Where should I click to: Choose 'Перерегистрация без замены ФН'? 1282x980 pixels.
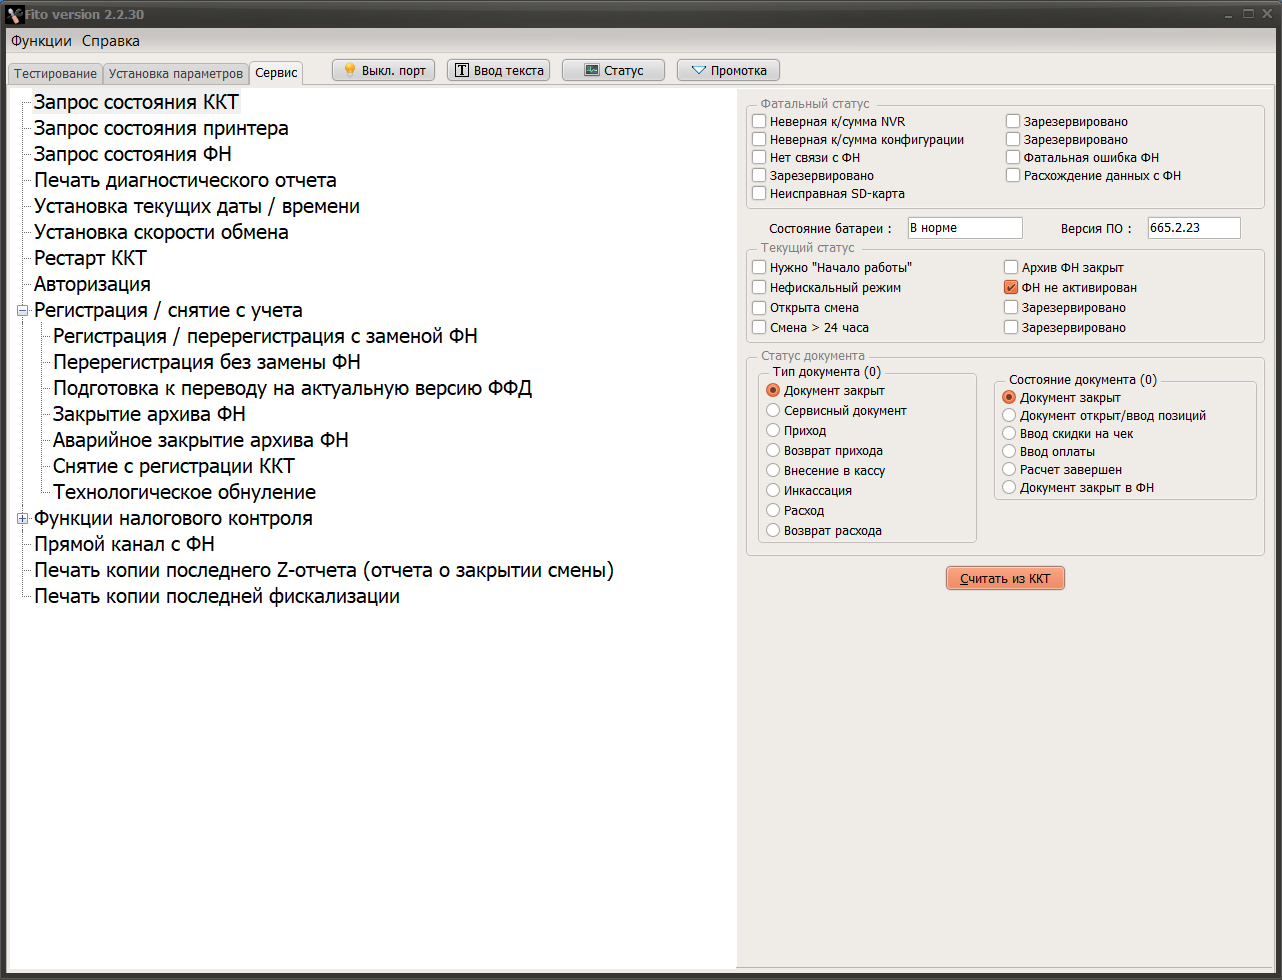tap(207, 362)
